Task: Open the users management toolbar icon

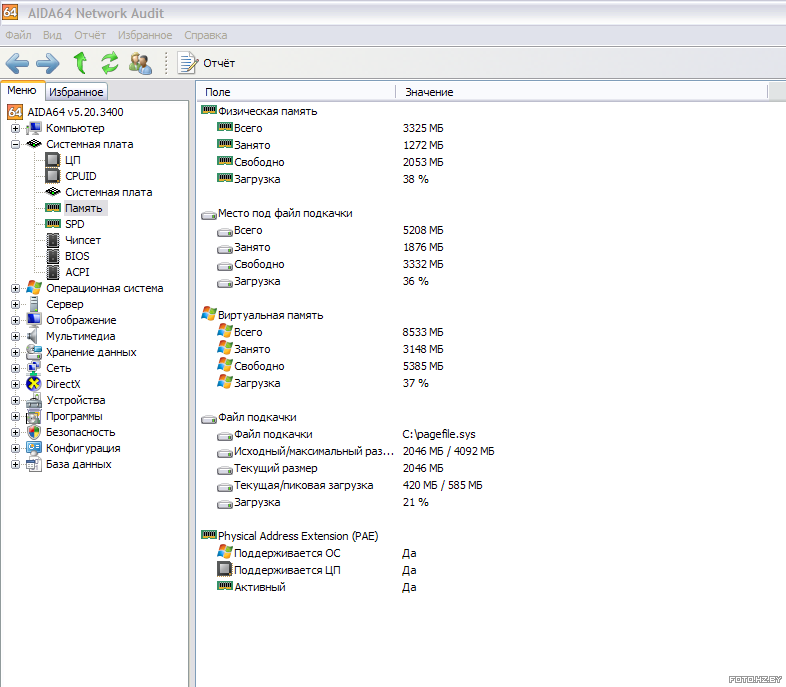Action: (140, 63)
